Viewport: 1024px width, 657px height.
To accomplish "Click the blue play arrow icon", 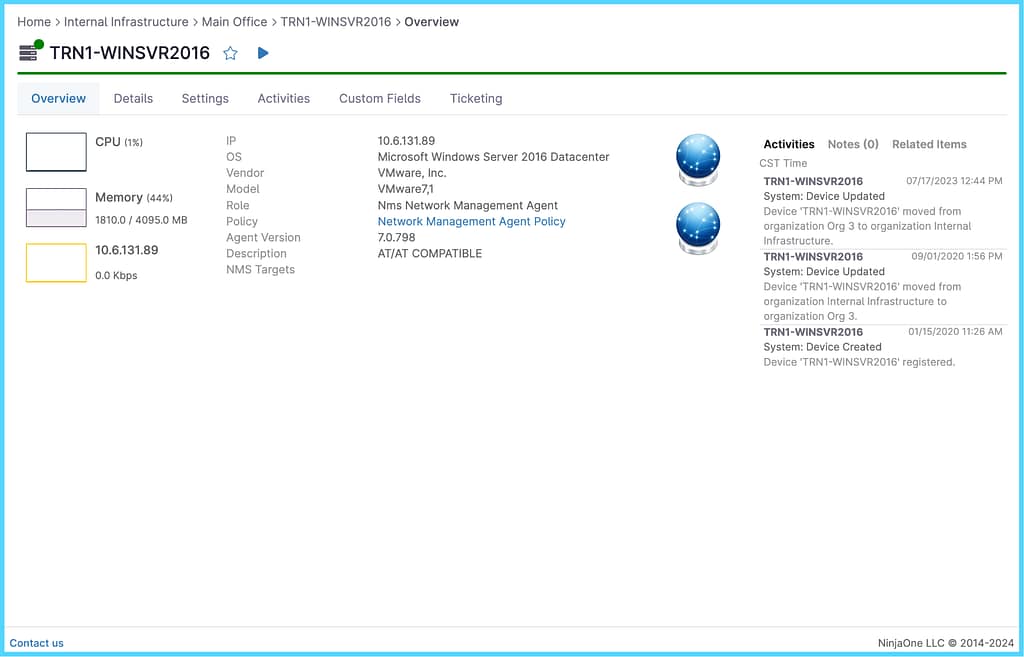I will [263, 53].
